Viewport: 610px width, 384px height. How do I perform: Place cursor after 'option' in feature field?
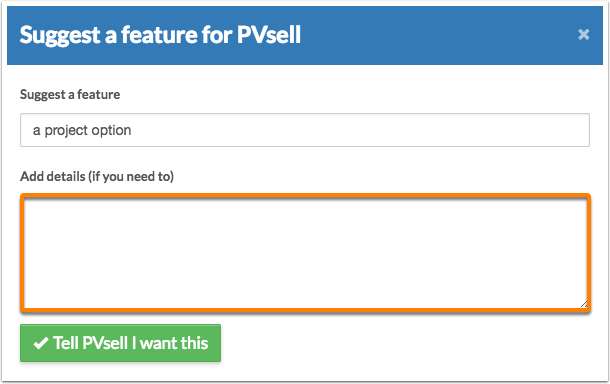coord(132,130)
